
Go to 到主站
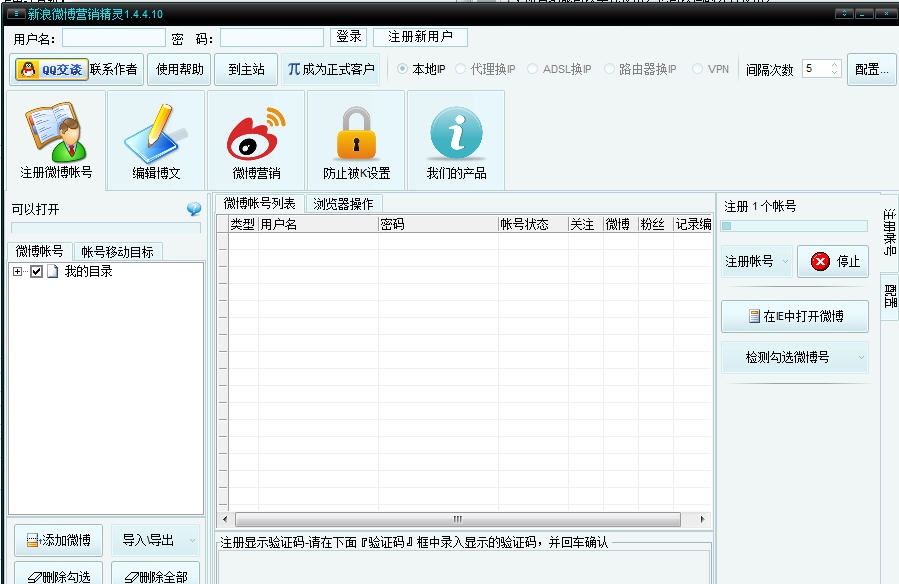tap(246, 69)
